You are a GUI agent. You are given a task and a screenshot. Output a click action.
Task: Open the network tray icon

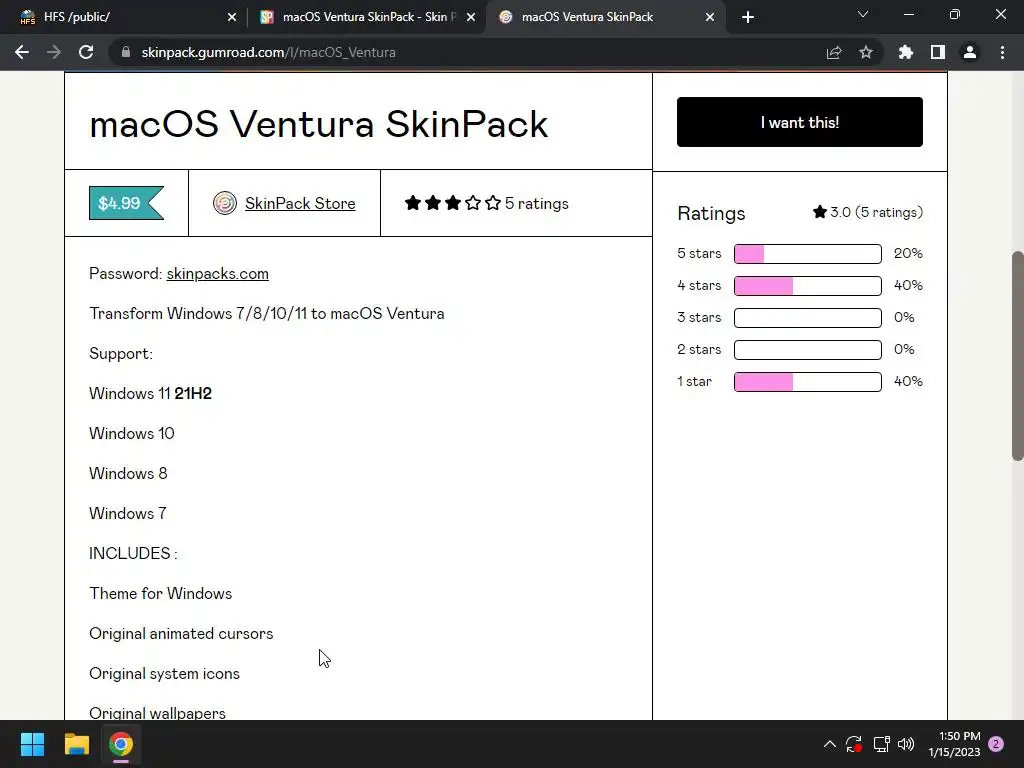coord(882,744)
